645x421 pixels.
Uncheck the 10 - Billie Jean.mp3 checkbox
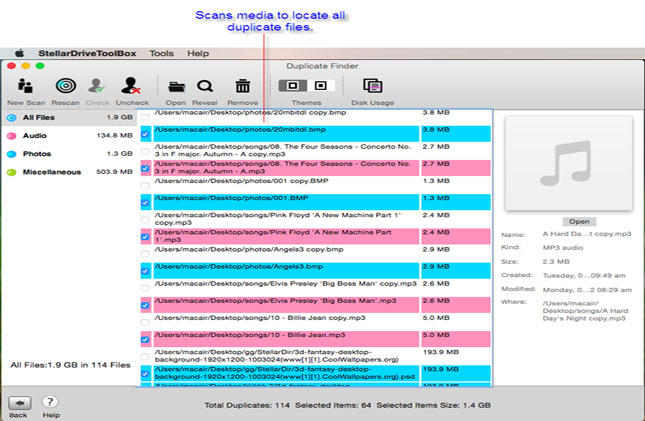click(145, 339)
